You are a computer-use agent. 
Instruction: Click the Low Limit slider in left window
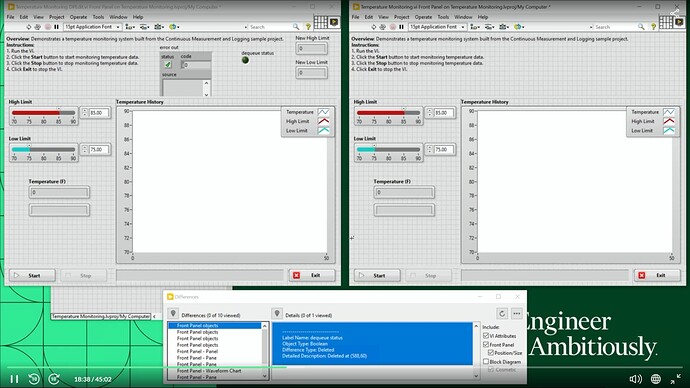point(44,149)
